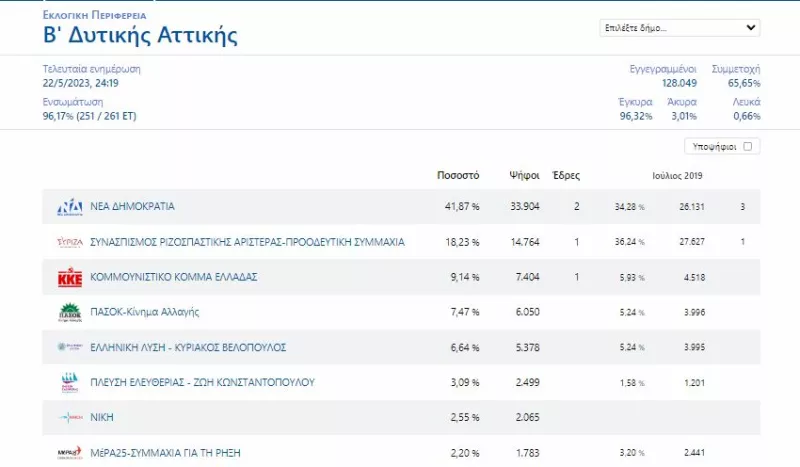Click the Ενσωμάτωση label
Viewport: 800px width, 467px height.
pos(72,102)
